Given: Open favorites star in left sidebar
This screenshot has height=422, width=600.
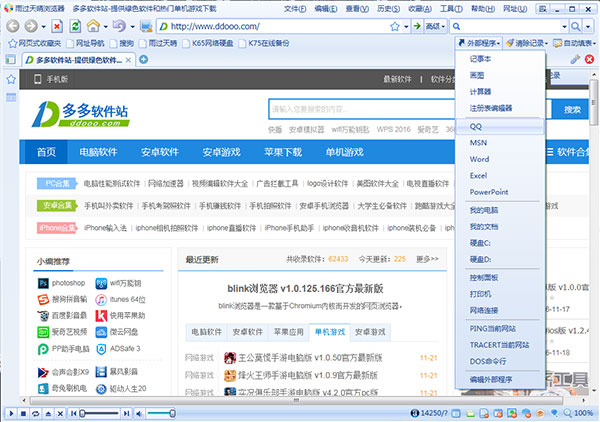Looking at the screenshot, I should tap(11, 79).
